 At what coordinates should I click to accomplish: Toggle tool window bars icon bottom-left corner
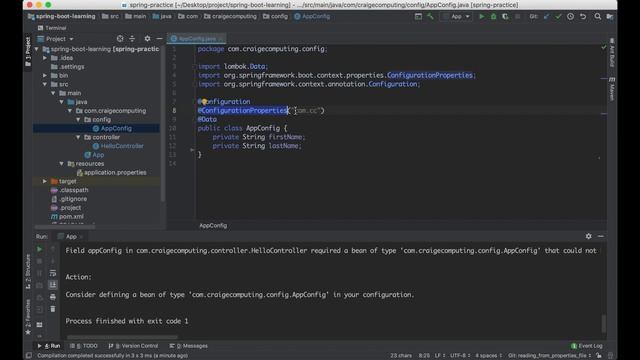(29, 356)
